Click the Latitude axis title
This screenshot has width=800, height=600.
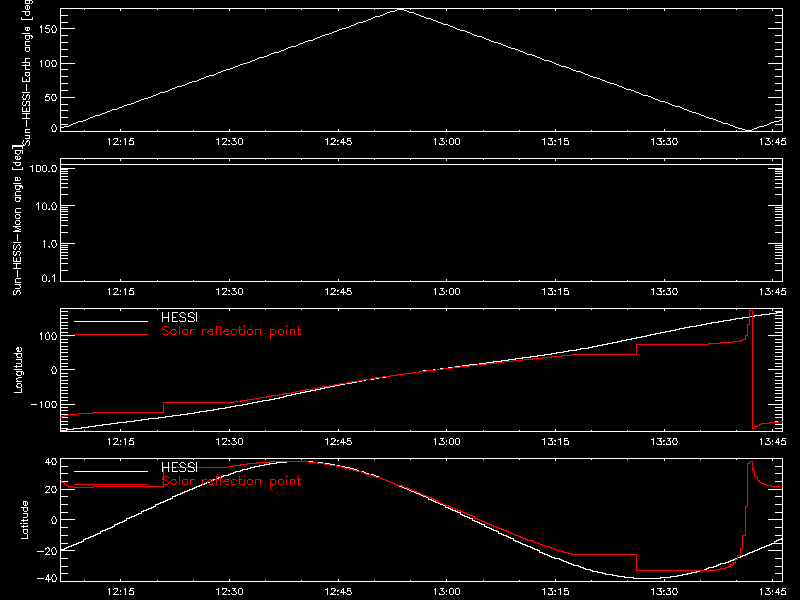[x=24, y=520]
